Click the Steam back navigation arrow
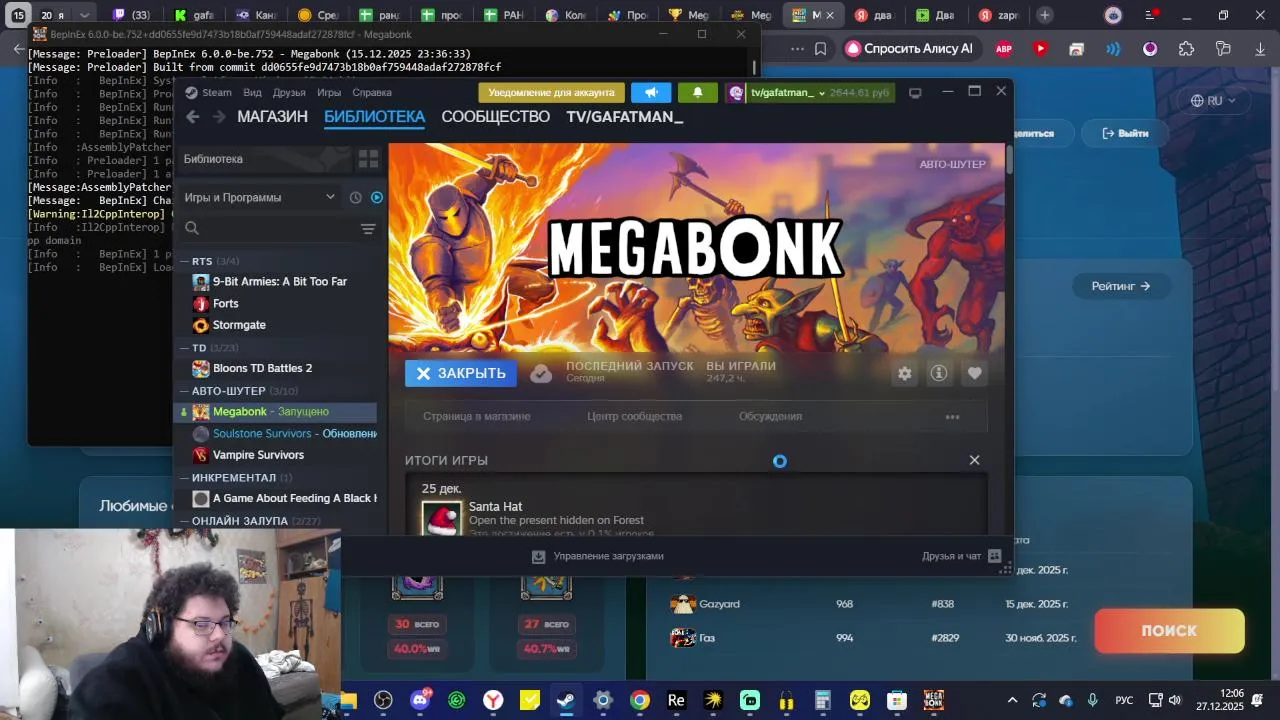Viewport: 1280px width, 720px height. [193, 117]
